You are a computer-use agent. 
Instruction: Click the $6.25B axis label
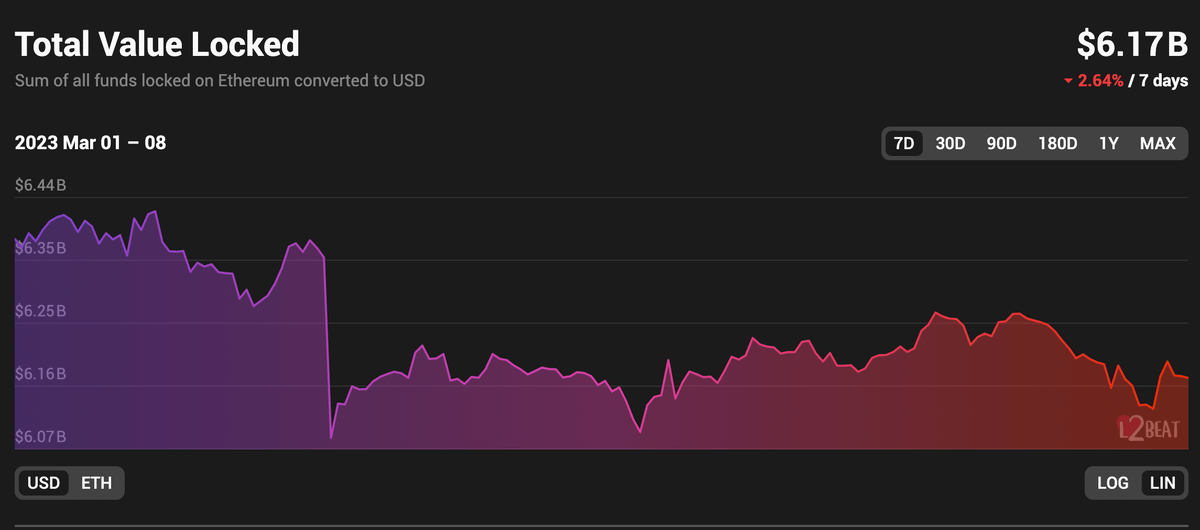pos(41,312)
